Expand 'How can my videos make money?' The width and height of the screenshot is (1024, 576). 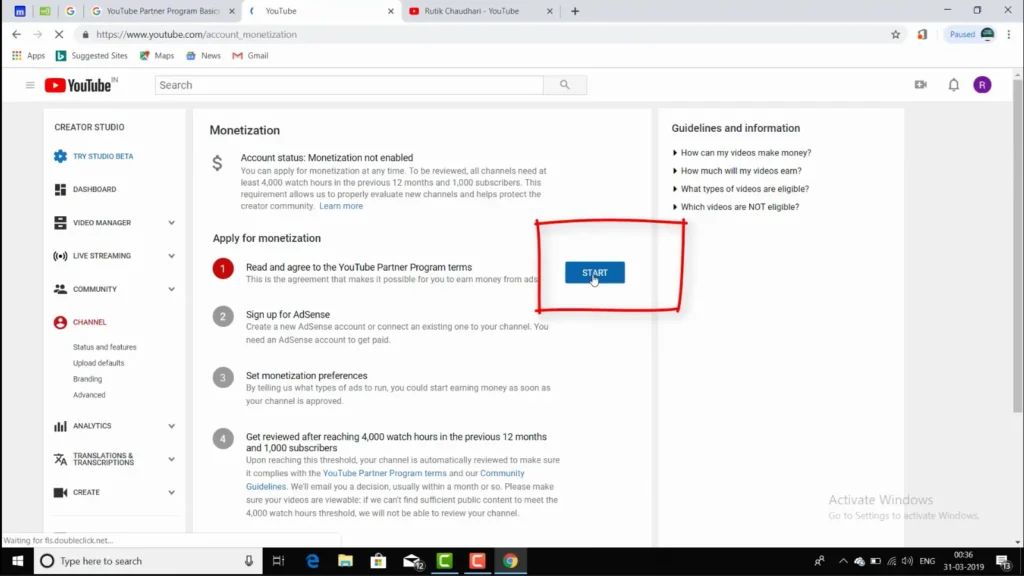(x=742, y=153)
